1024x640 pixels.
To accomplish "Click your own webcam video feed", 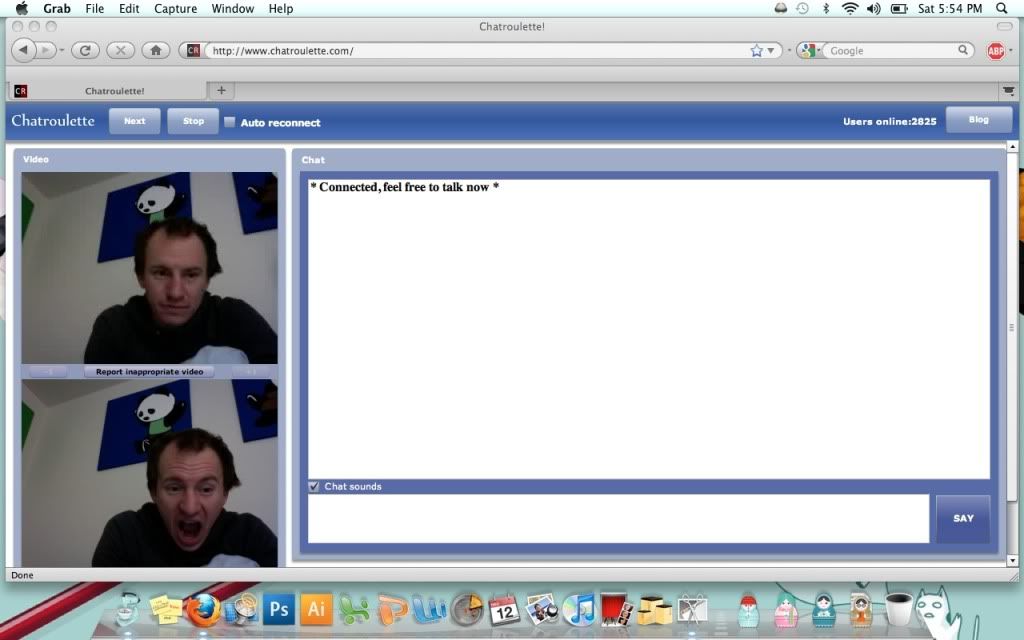I will (150, 473).
